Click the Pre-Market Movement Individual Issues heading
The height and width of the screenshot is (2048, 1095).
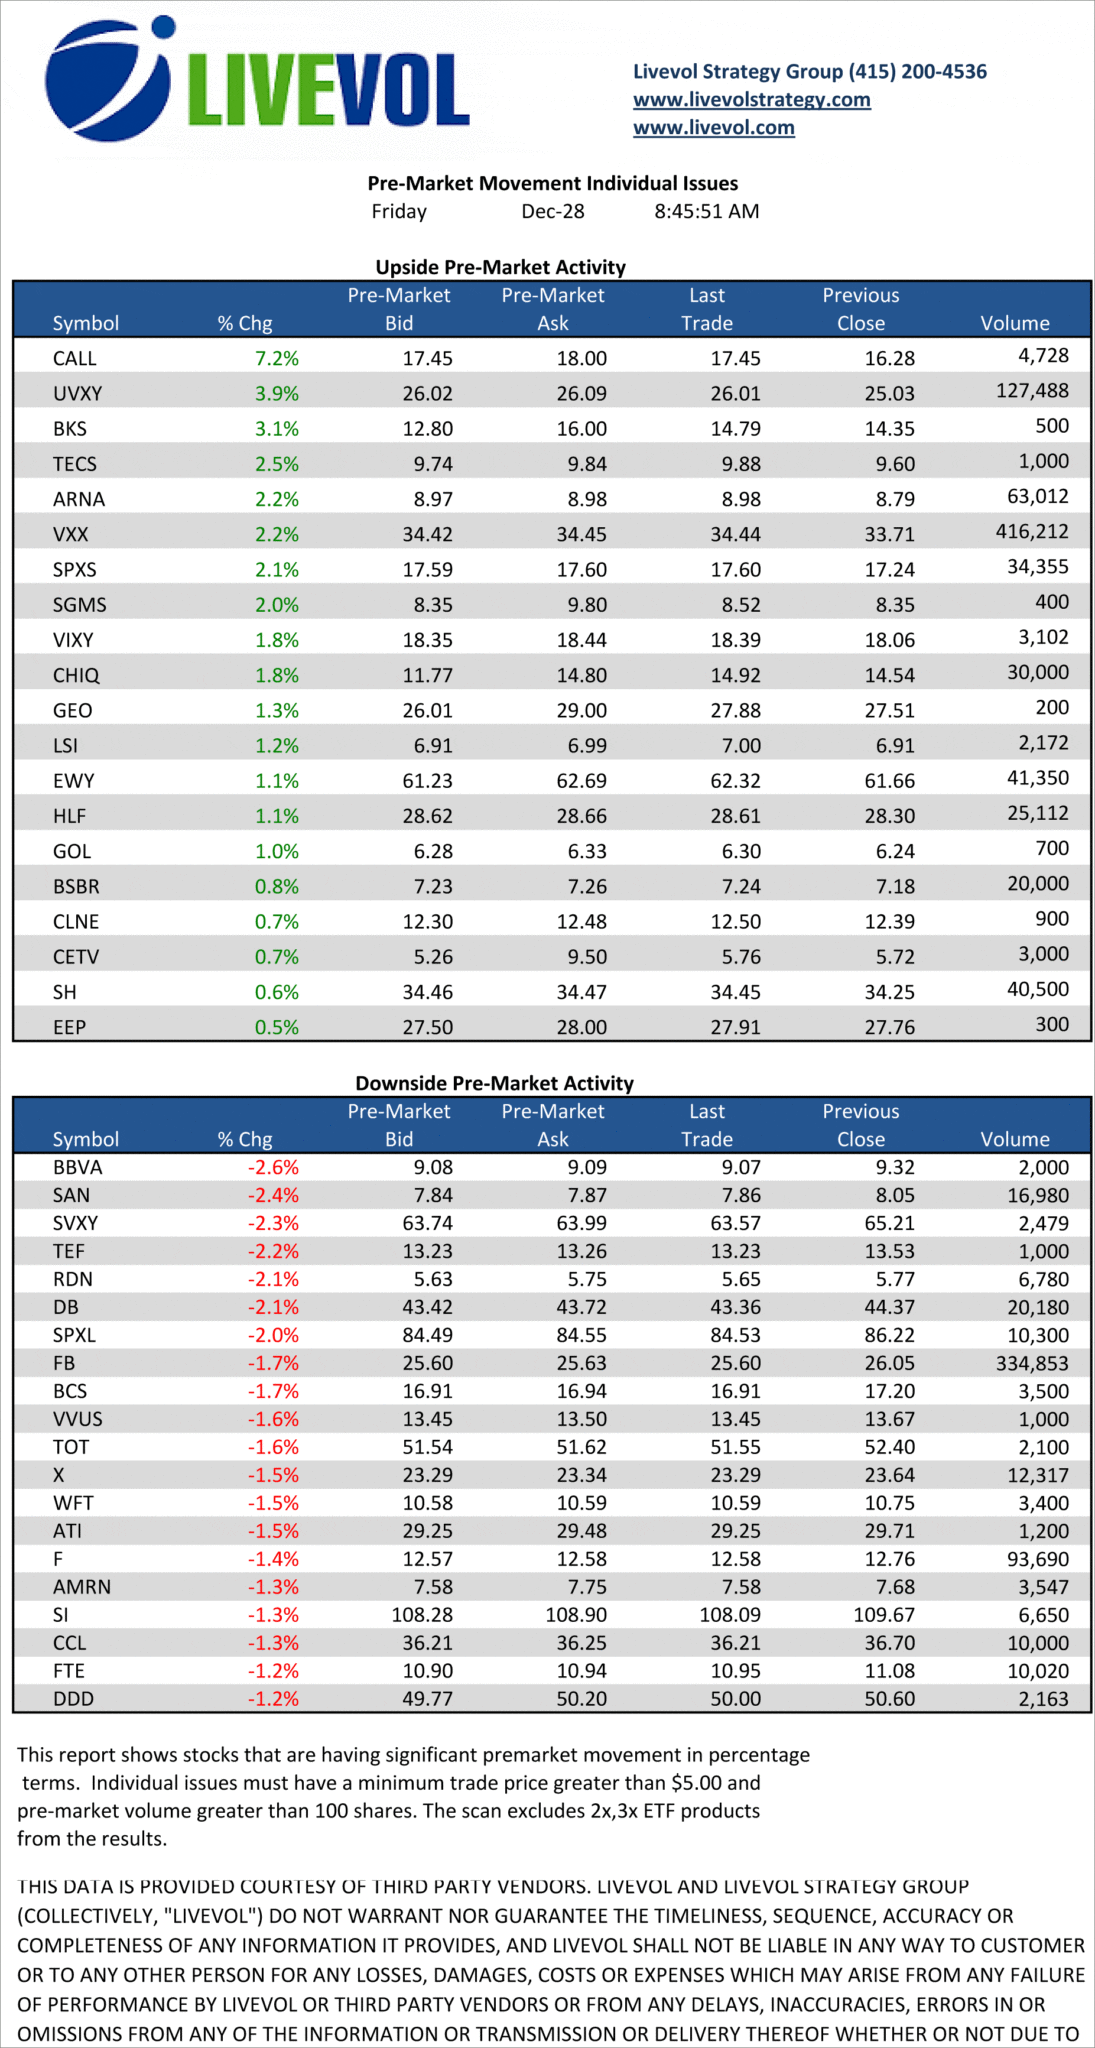552,183
